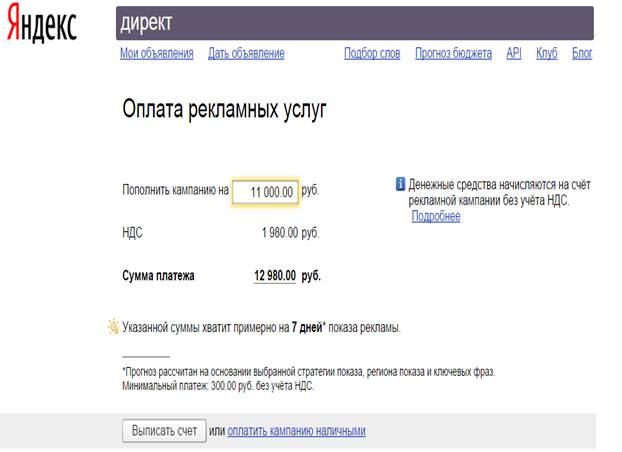Select the НДС value 1 980.00 руб.
This screenshot has height=452, width=622.
click(290, 233)
